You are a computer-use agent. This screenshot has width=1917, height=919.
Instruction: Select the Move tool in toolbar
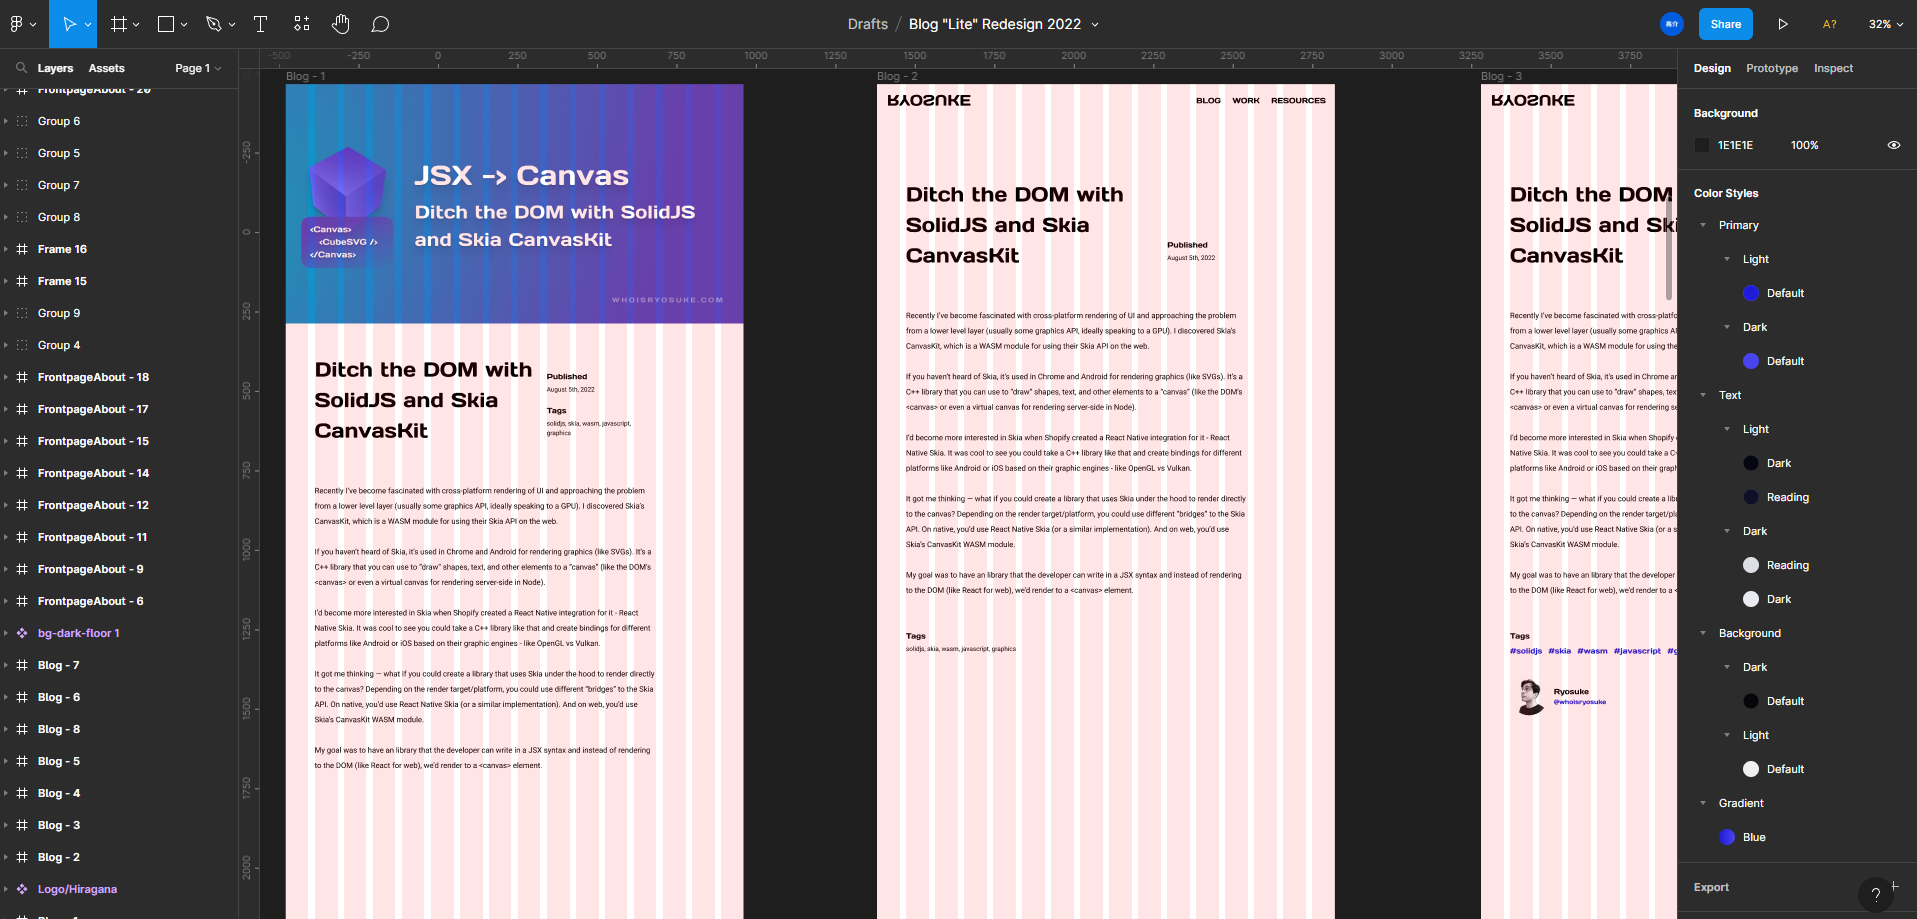[x=69, y=24]
